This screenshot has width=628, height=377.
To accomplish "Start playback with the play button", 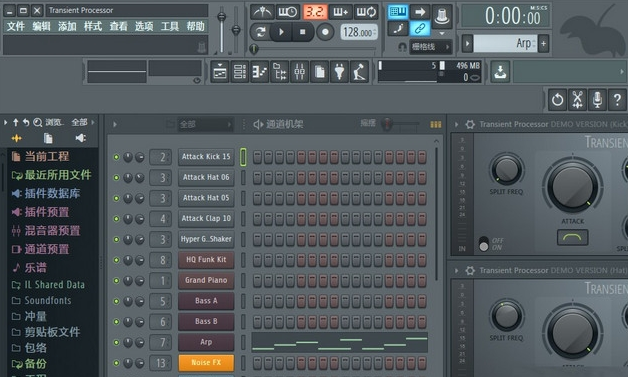I will pos(281,32).
